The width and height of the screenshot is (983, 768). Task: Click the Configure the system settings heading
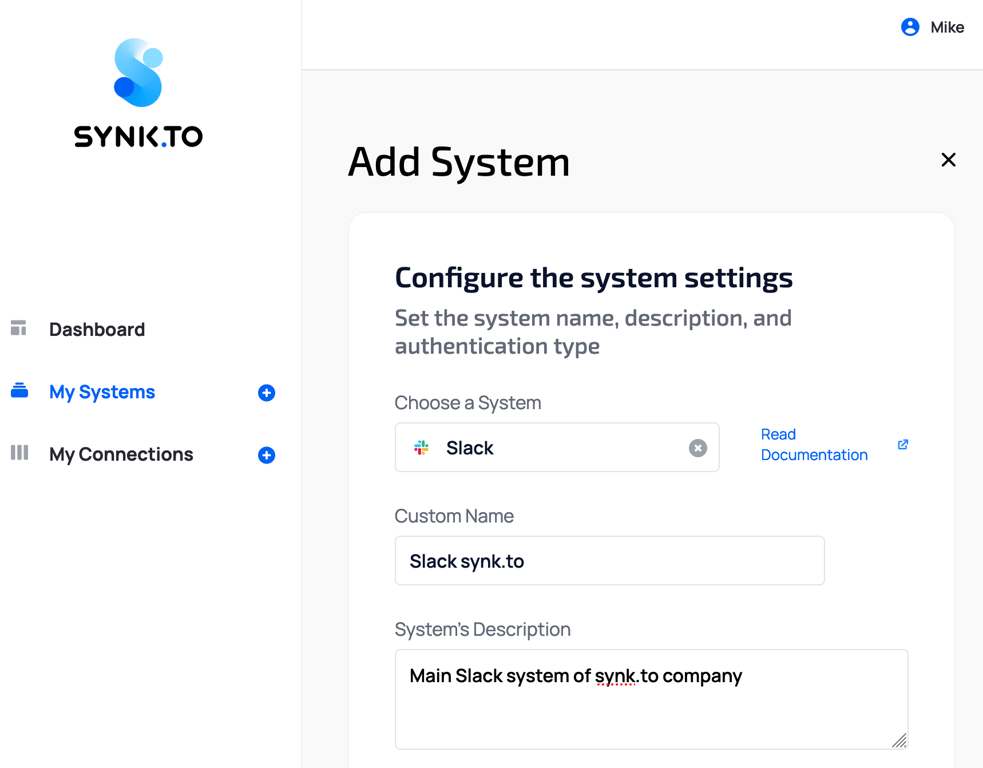click(594, 278)
